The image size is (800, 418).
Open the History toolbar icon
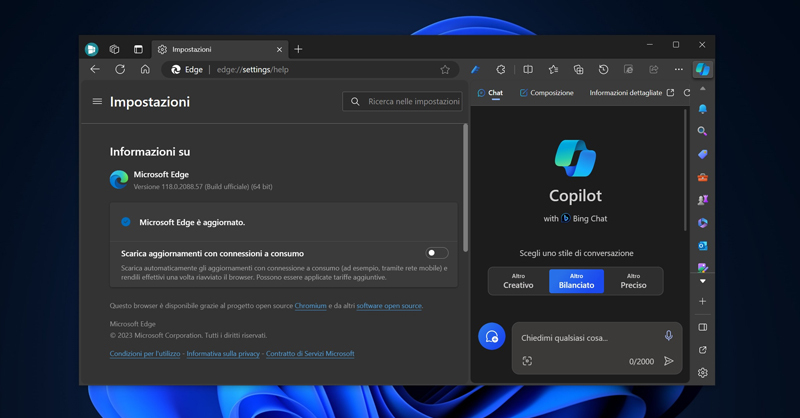[603, 69]
